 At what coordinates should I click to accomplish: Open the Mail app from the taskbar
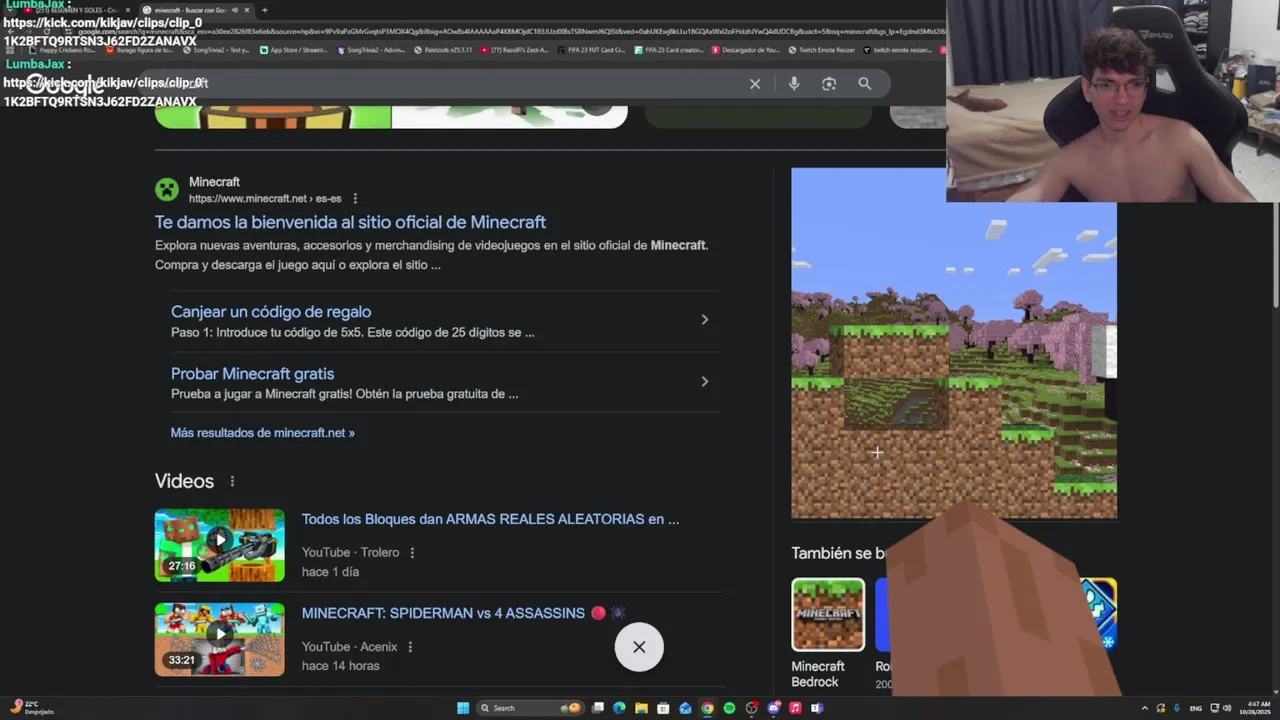(685, 708)
